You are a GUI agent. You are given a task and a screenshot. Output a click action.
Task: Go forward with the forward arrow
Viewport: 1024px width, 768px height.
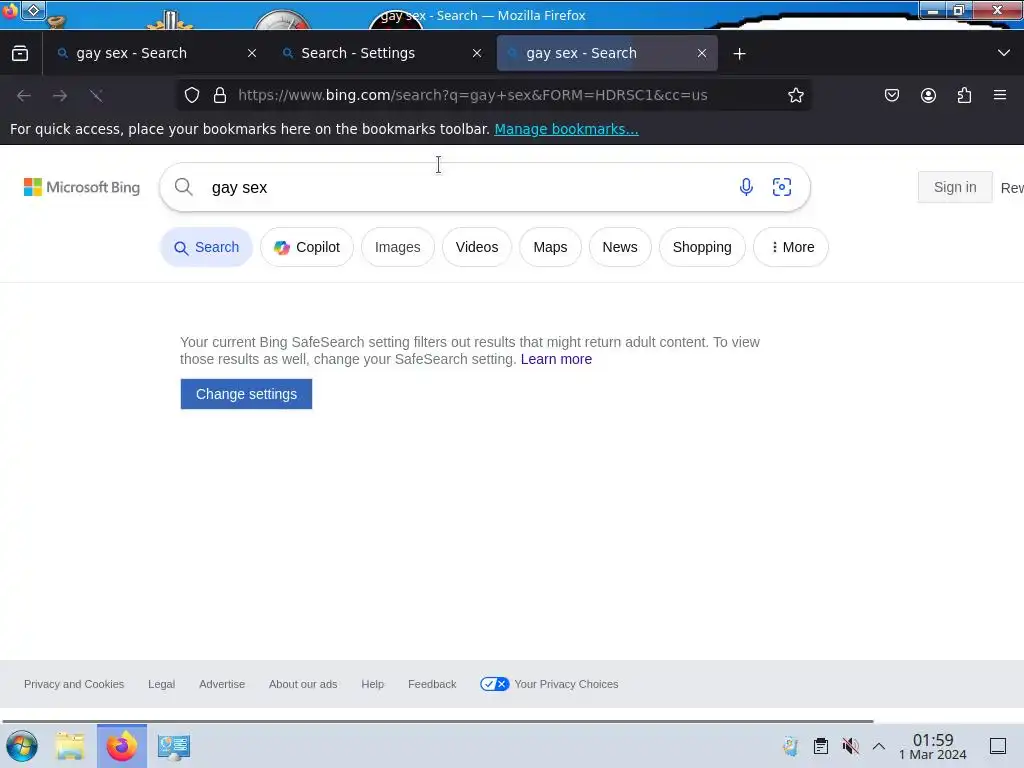click(x=60, y=95)
